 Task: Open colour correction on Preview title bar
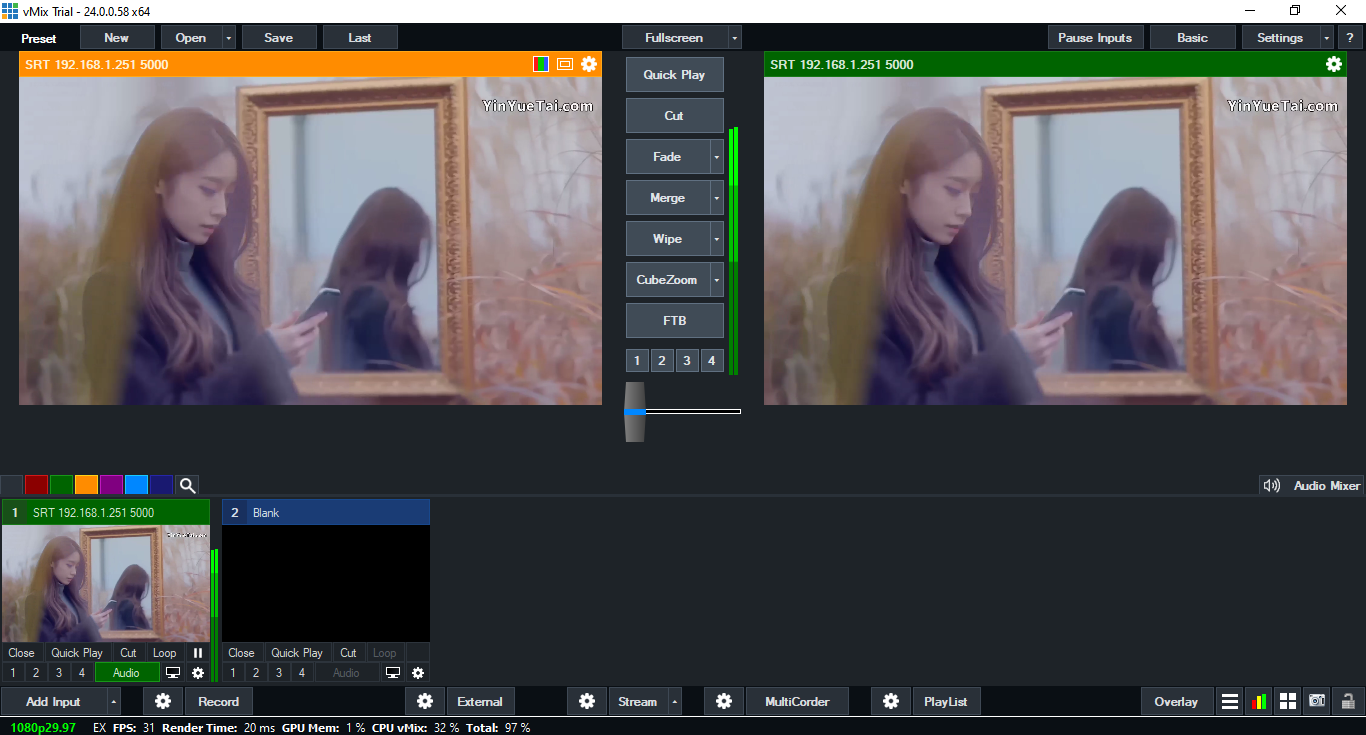coord(541,64)
